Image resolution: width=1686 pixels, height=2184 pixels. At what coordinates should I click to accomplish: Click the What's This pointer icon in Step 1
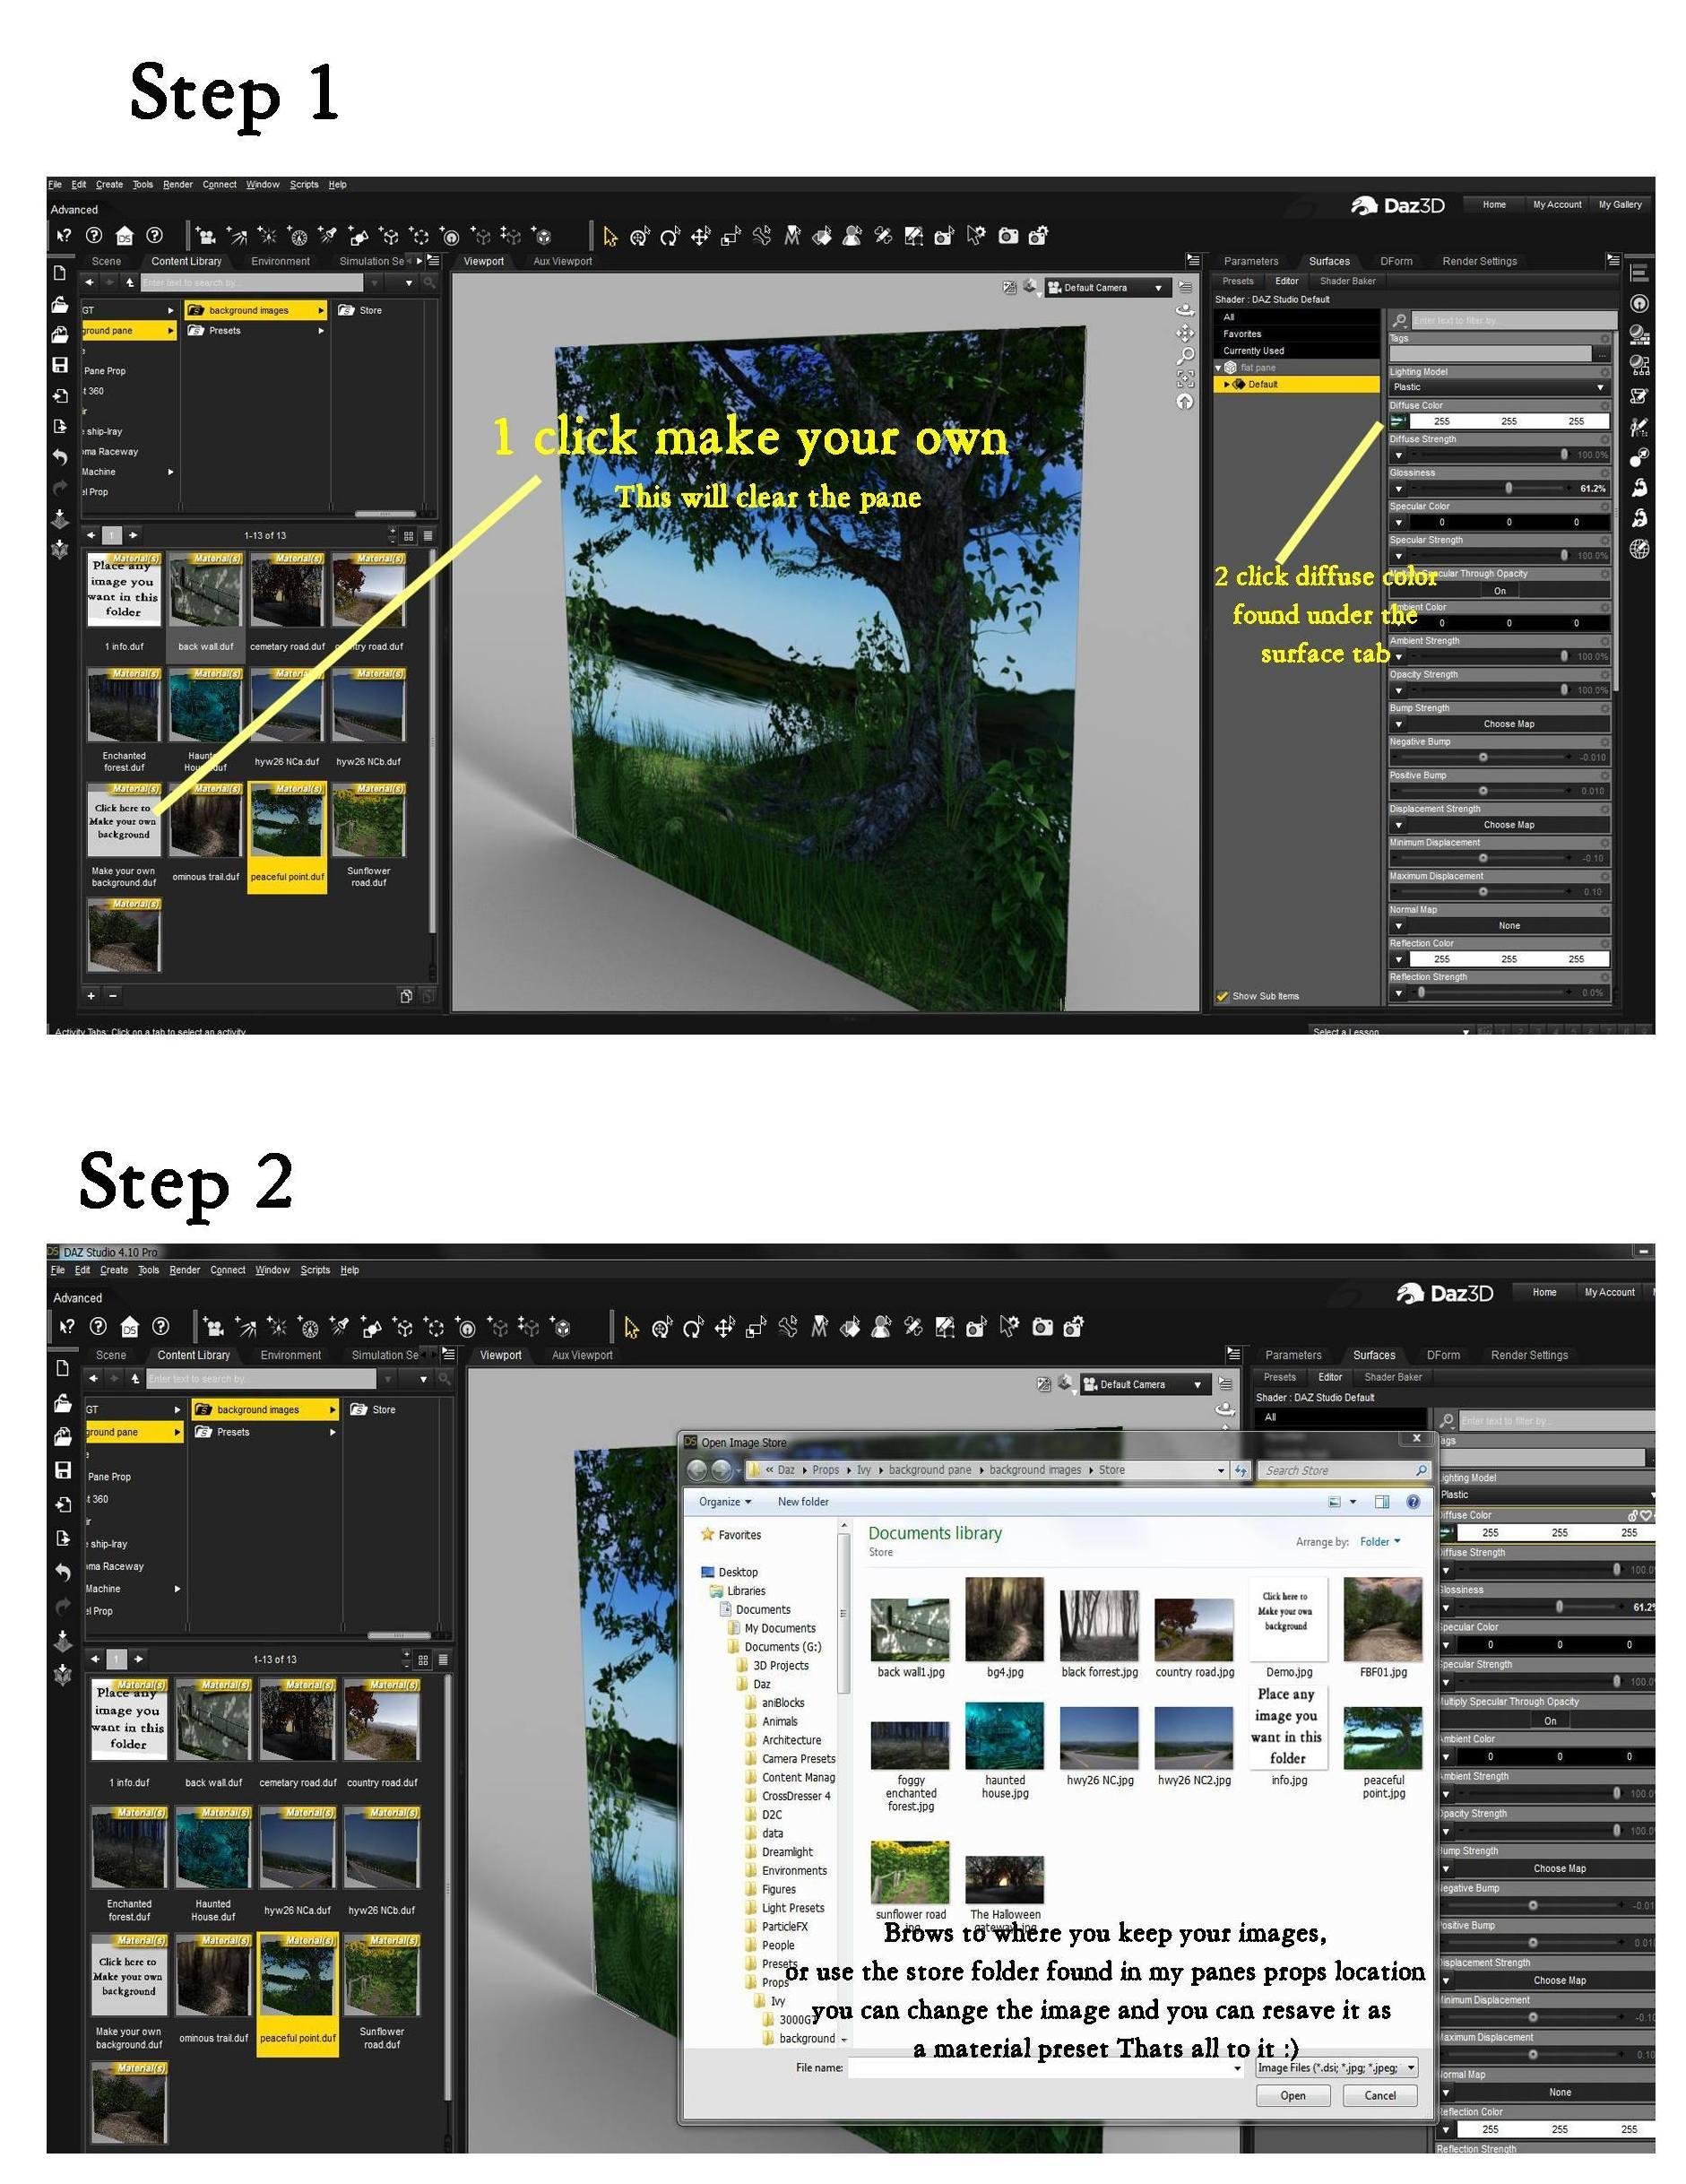point(64,236)
